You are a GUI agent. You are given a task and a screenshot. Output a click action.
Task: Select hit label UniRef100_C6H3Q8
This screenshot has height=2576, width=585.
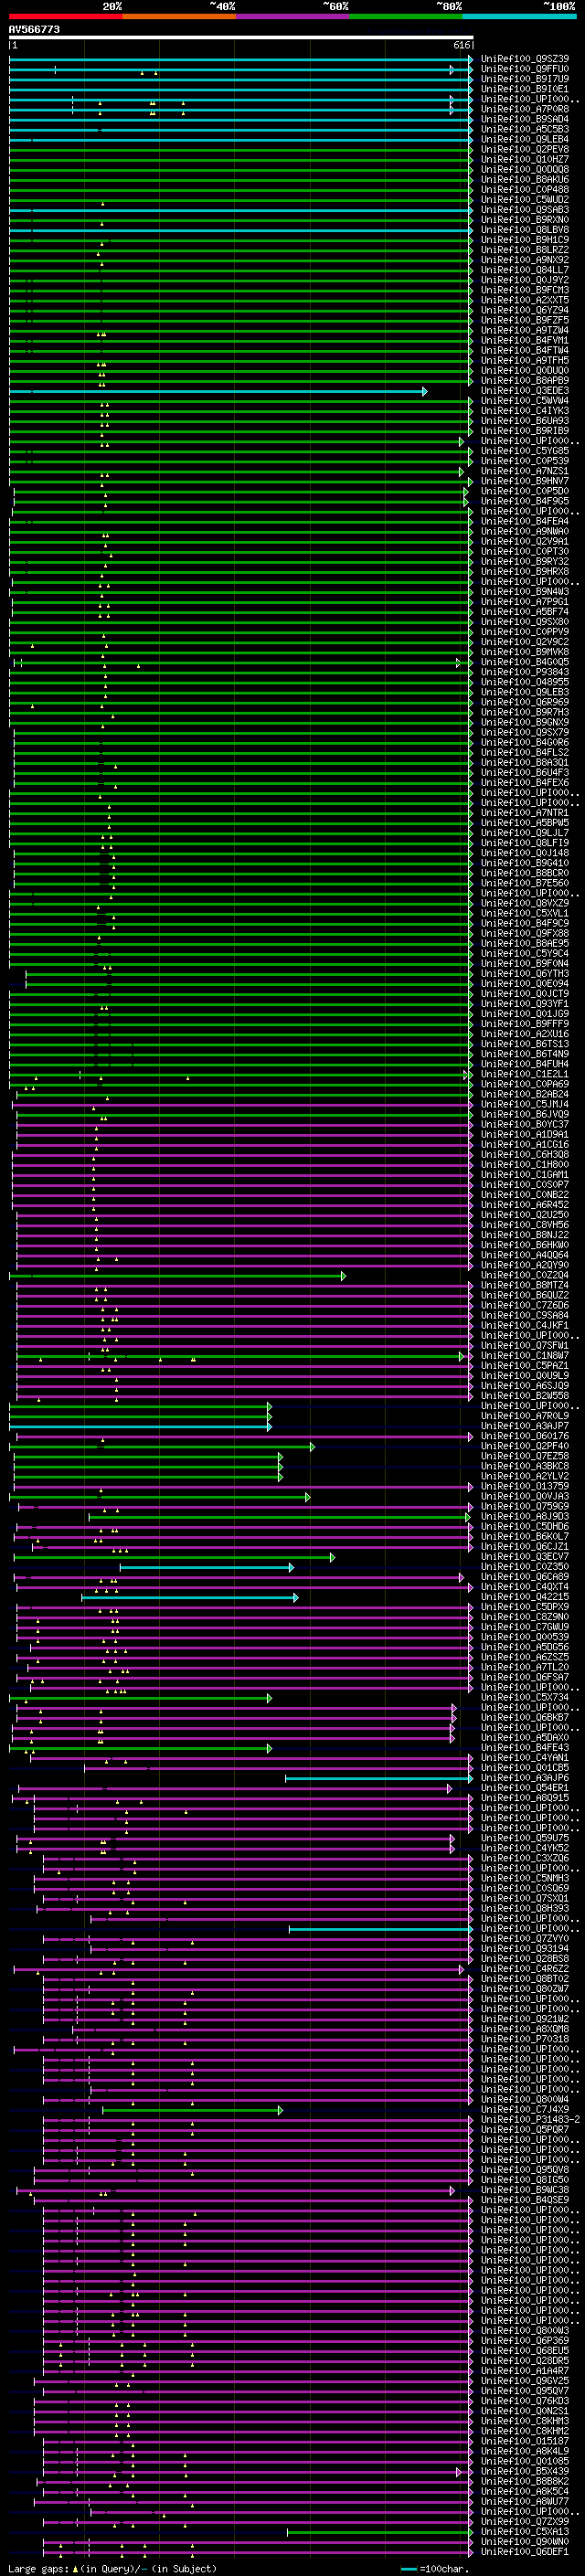pyautogui.click(x=525, y=1155)
